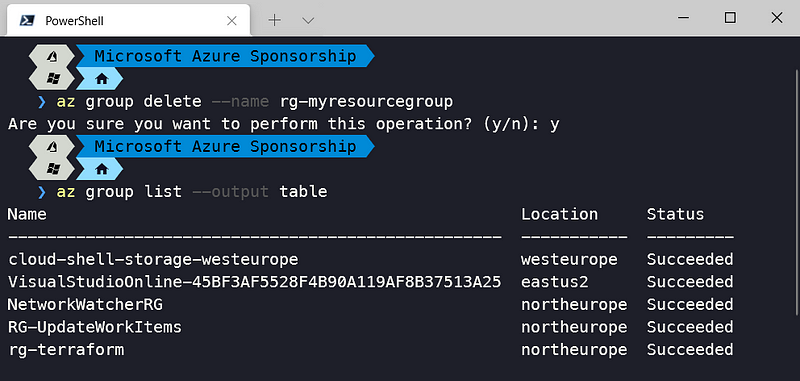Screen dimensions: 800x381
Task: Click the 'table' argument text
Action: (303, 192)
